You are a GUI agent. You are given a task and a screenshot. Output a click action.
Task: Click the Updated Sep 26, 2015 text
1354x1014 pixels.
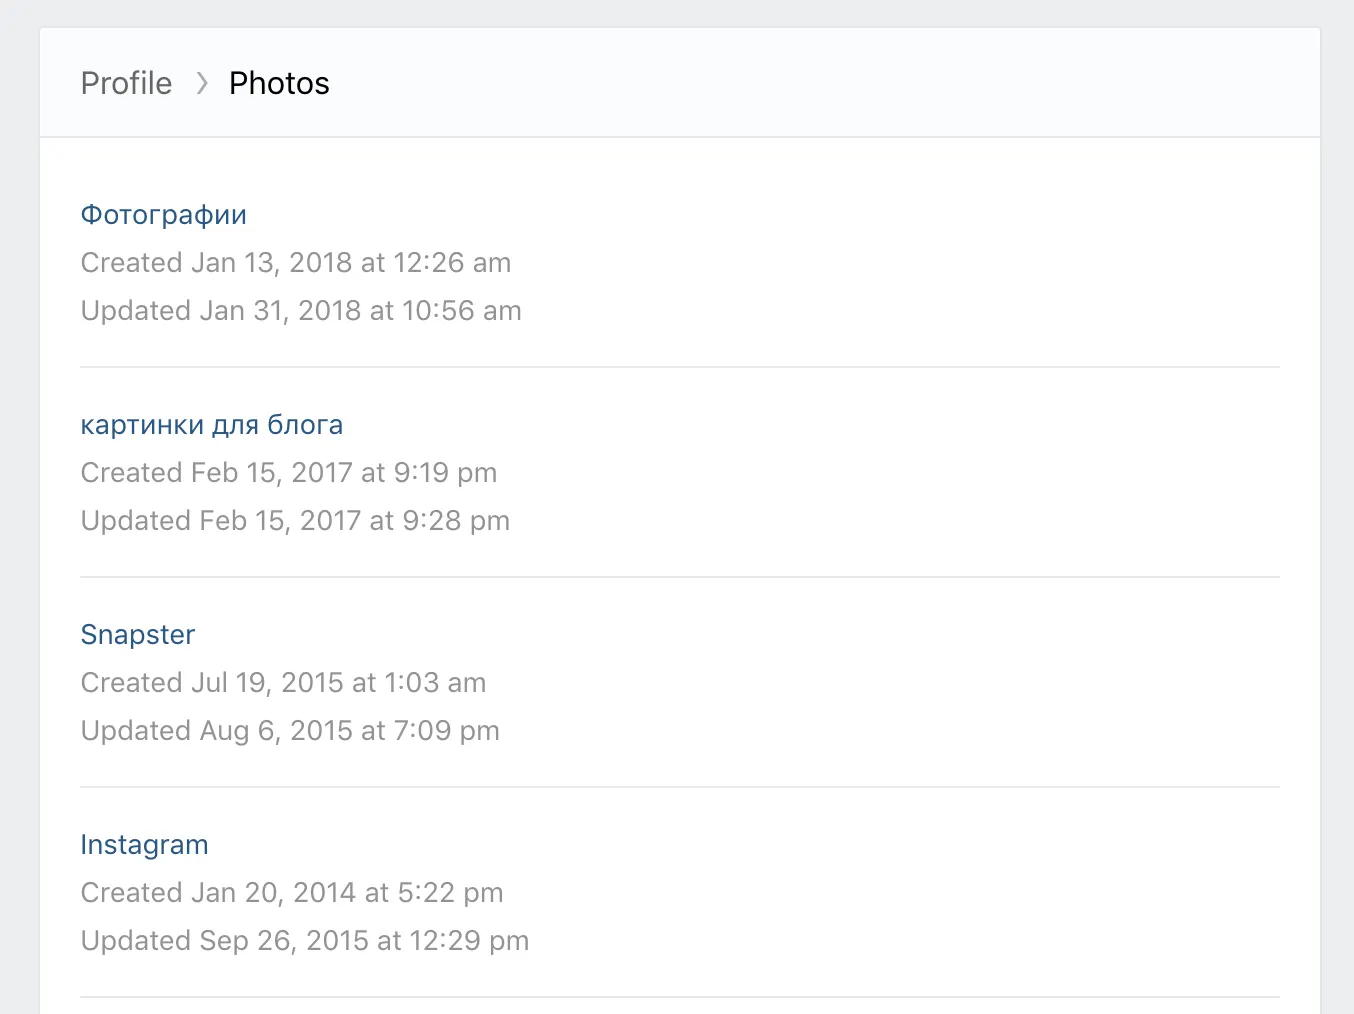coord(304,941)
